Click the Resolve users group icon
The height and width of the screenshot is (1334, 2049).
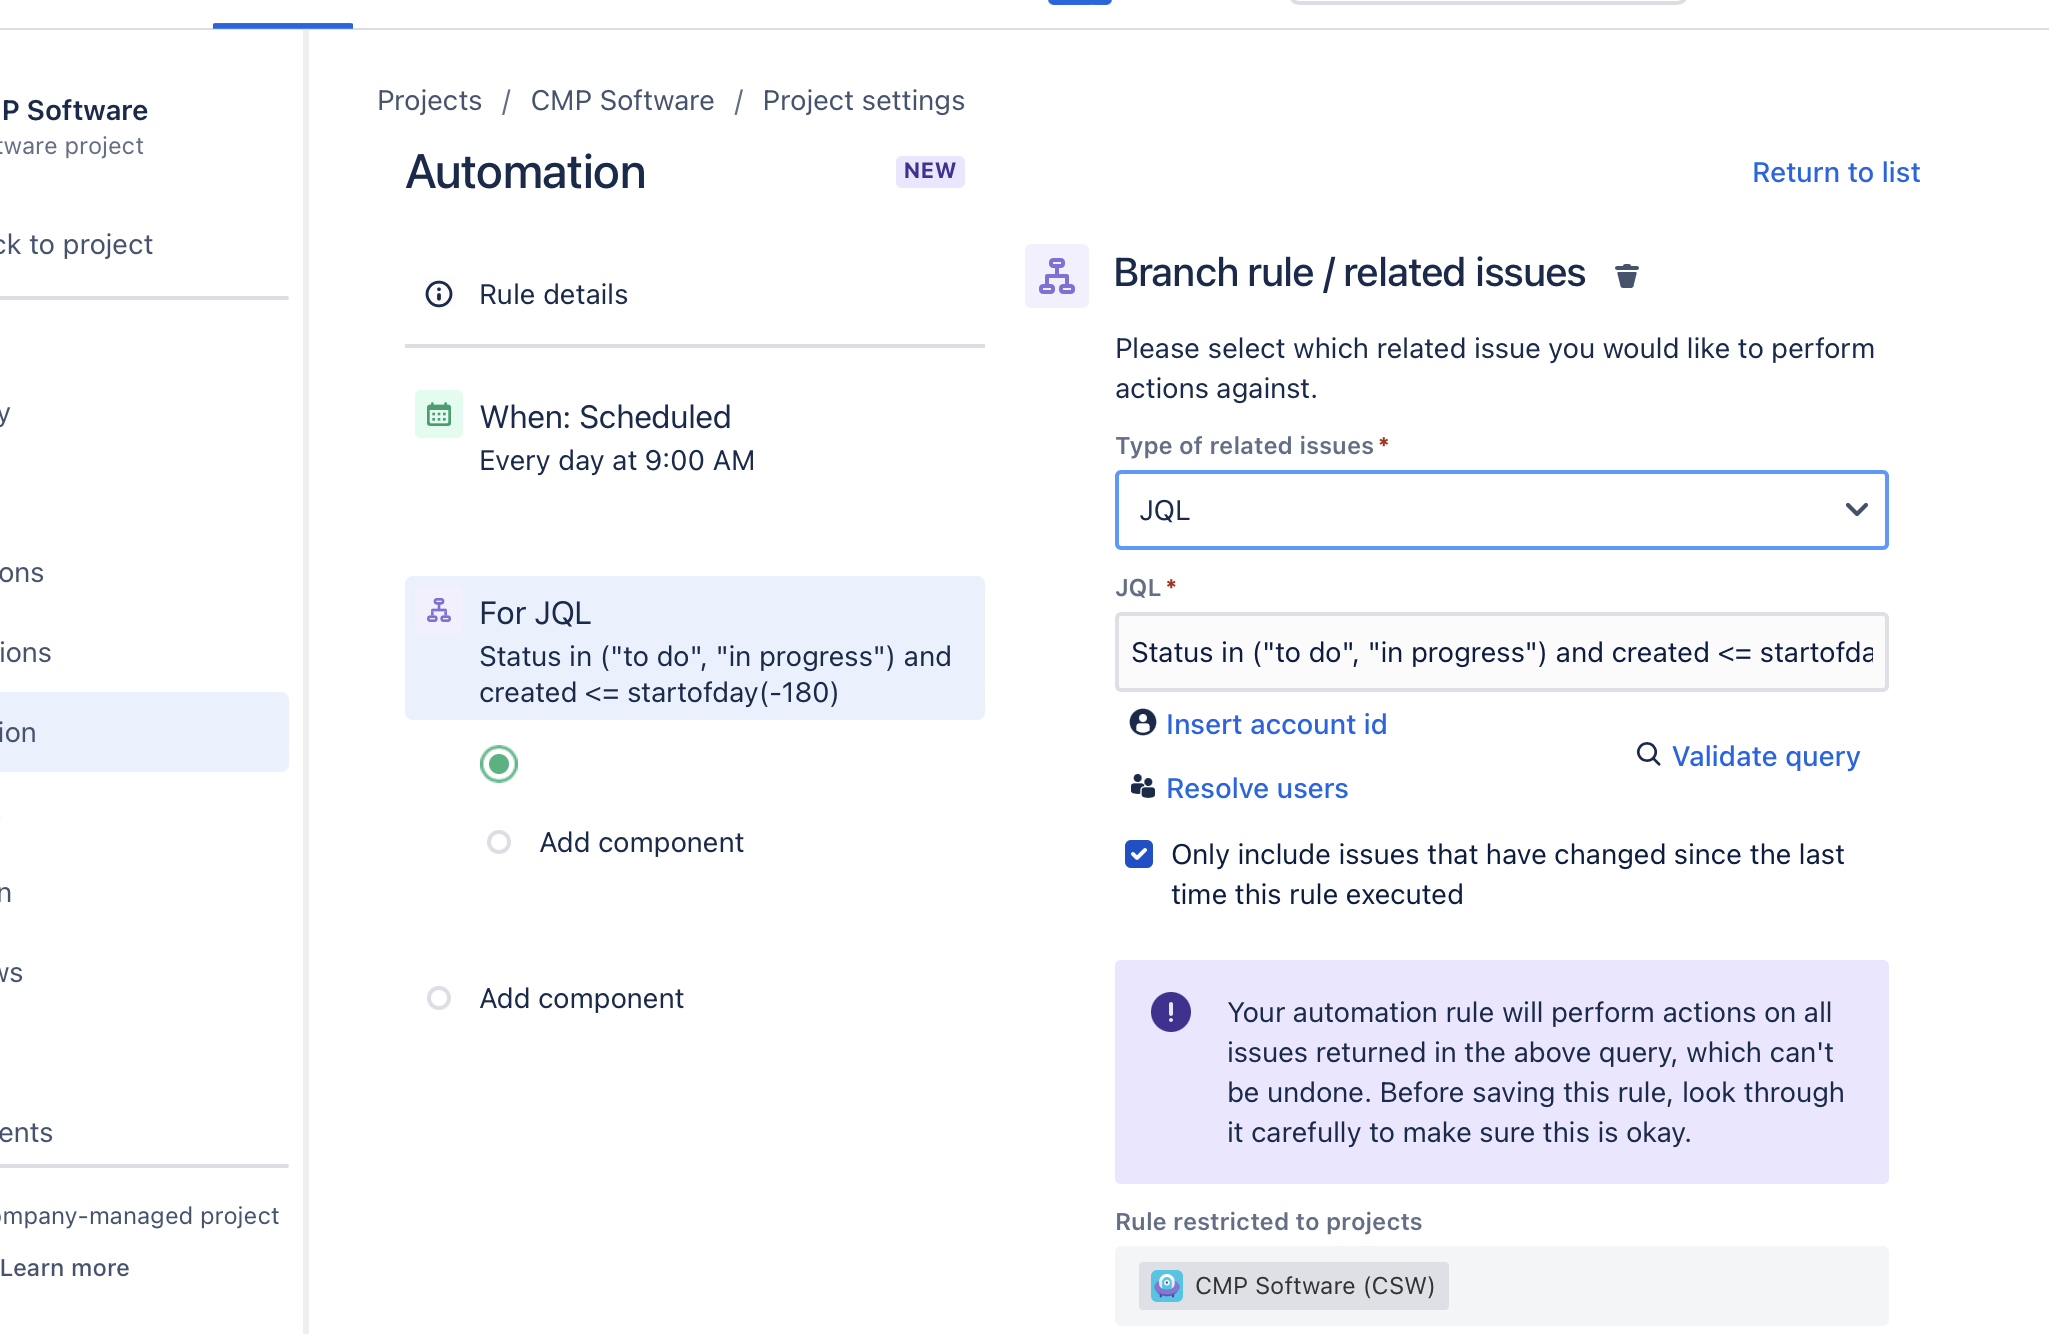click(x=1142, y=787)
